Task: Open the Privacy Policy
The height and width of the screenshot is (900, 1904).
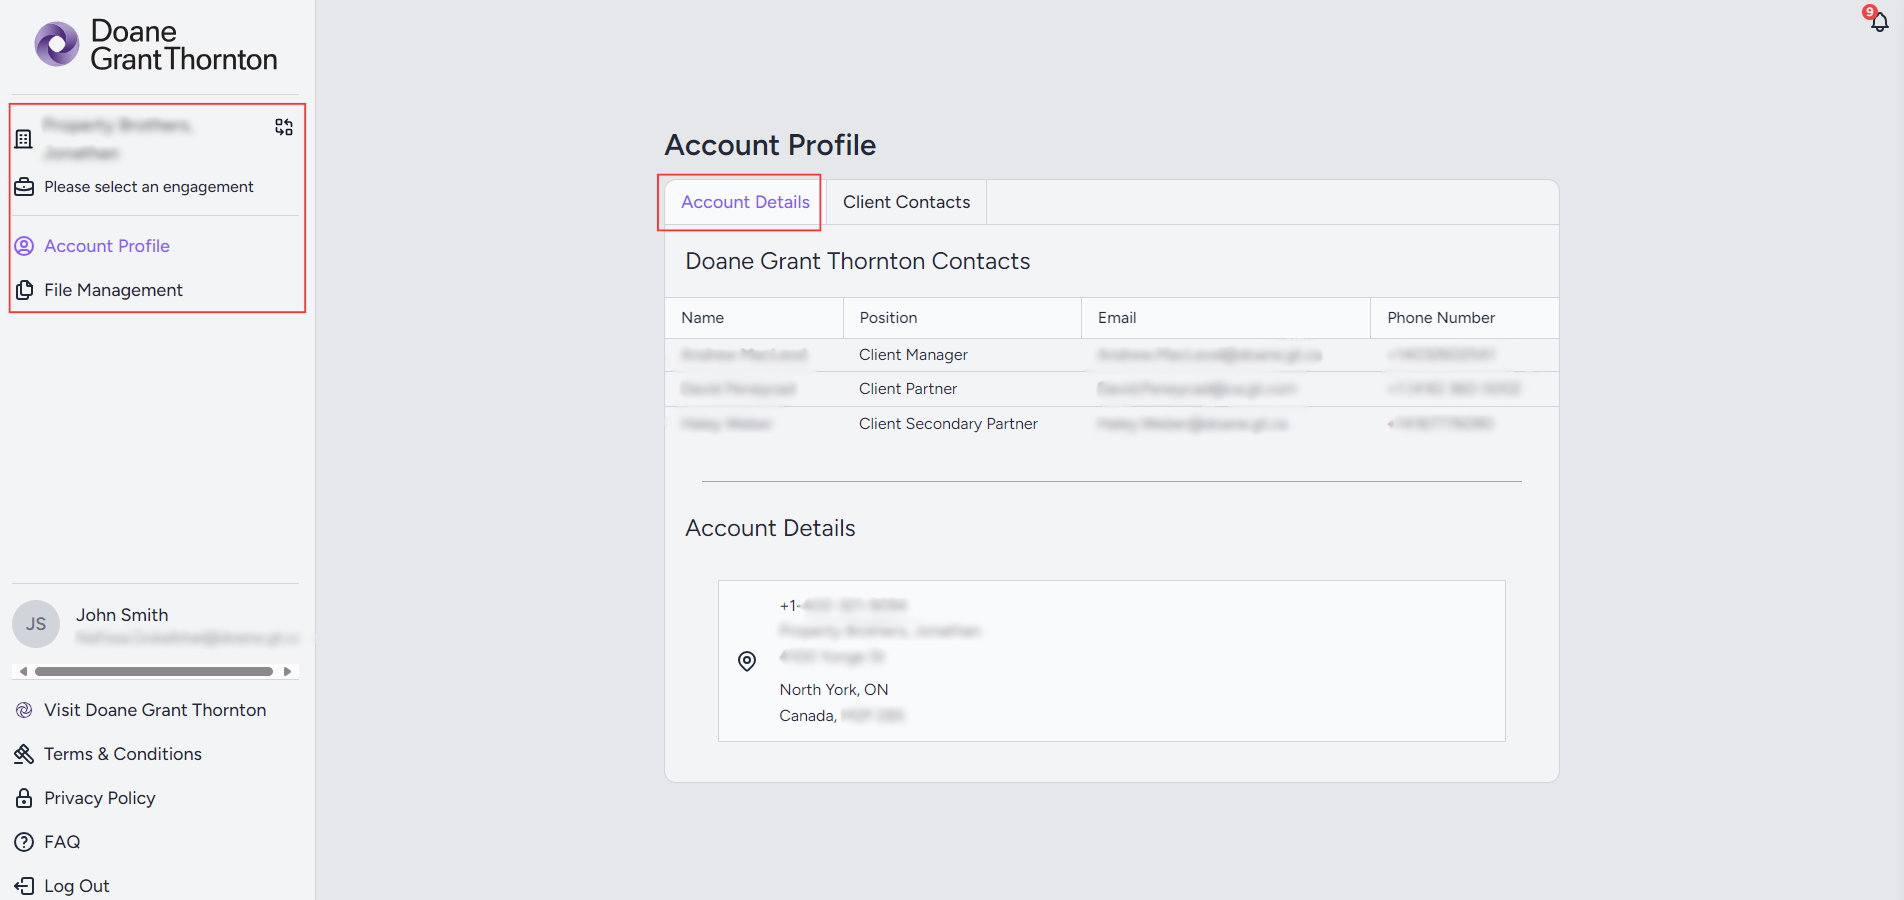Action: (99, 798)
